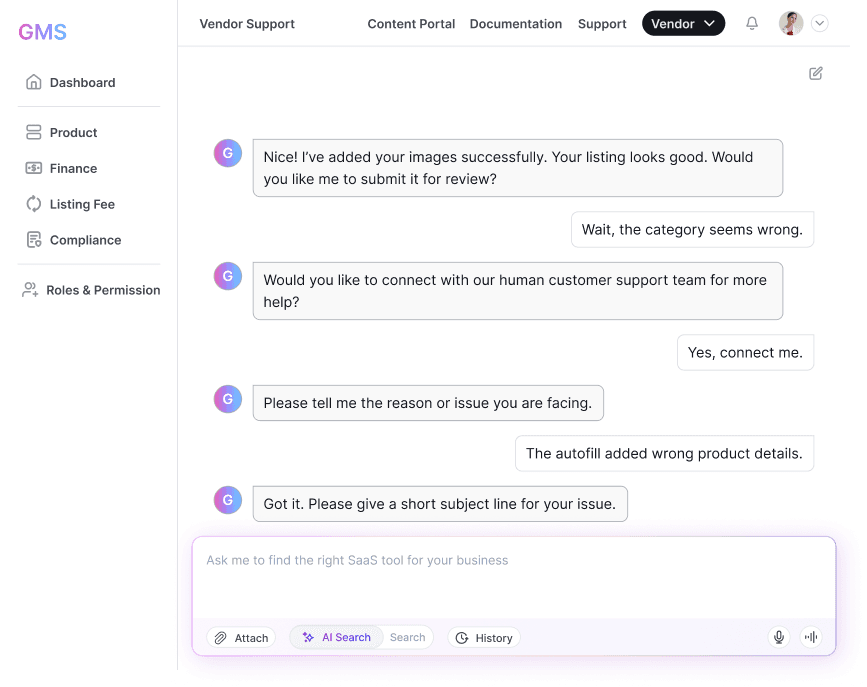The width and height of the screenshot is (867, 687).
Task: Open the profile chevron dropdown
Action: pos(820,23)
